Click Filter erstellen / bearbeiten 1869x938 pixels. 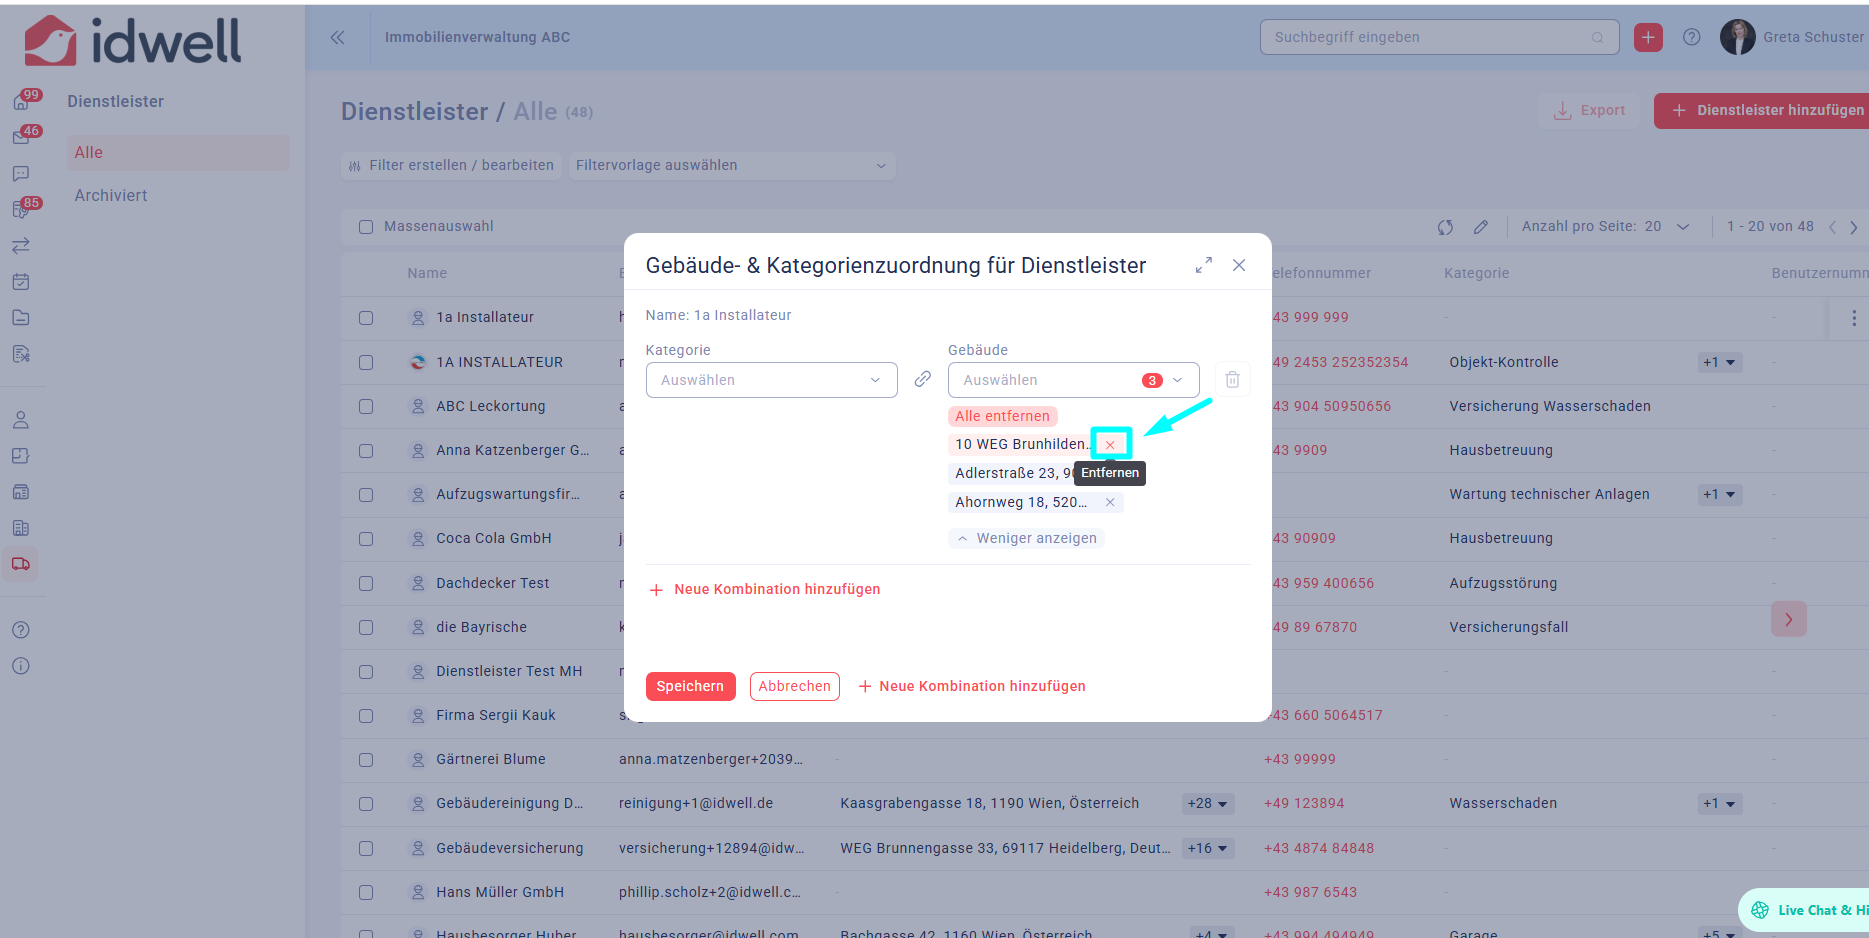pyautogui.click(x=451, y=166)
